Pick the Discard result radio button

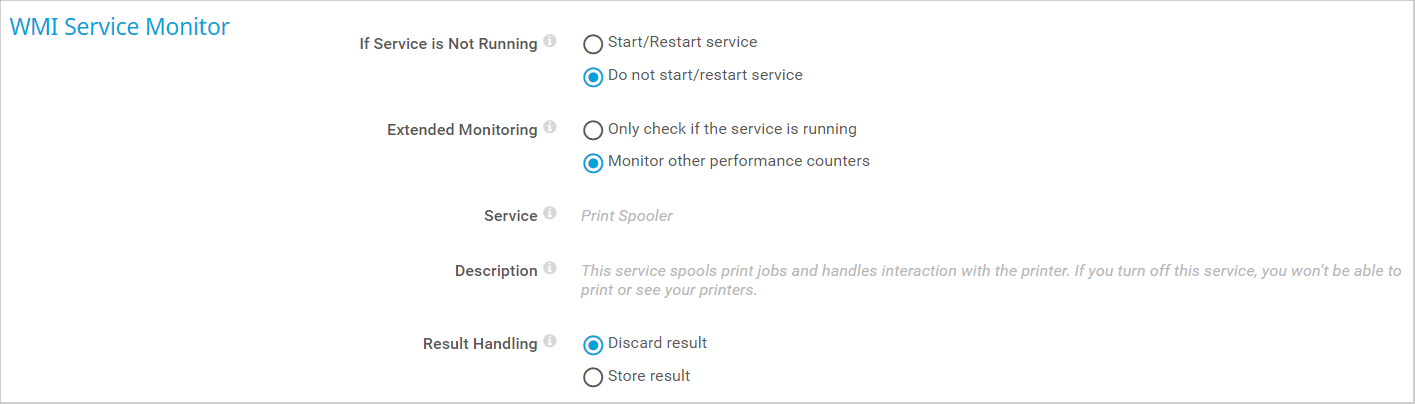[593, 344]
